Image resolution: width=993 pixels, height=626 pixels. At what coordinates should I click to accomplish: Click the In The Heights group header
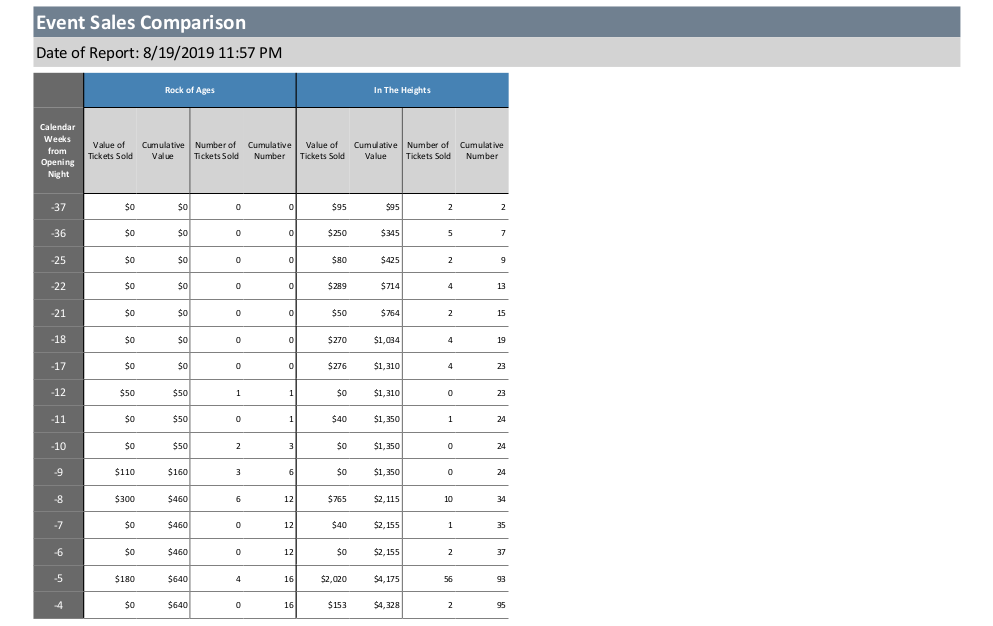pyautogui.click(x=402, y=90)
